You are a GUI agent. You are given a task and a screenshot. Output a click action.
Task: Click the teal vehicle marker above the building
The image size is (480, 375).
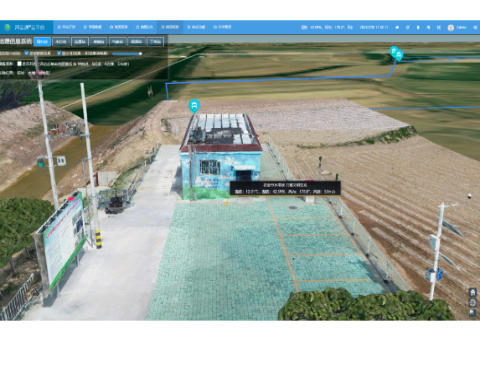click(194, 106)
